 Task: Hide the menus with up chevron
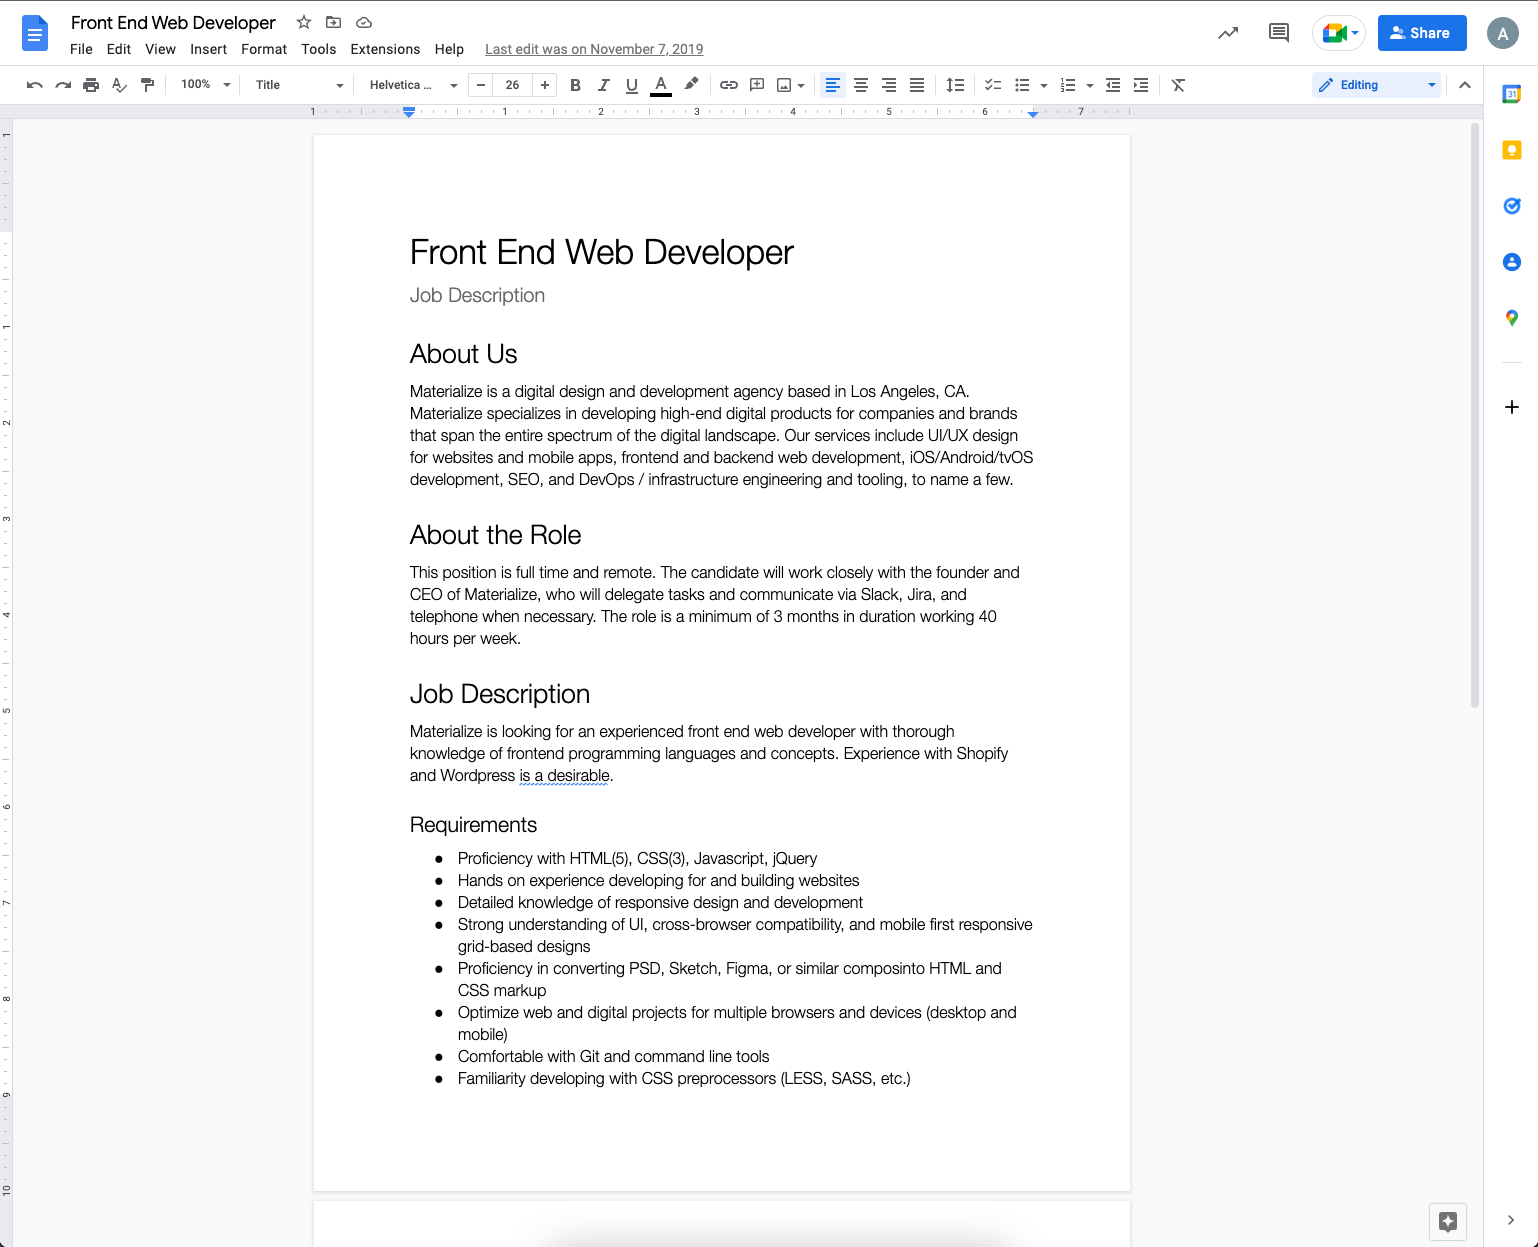[x=1464, y=85]
